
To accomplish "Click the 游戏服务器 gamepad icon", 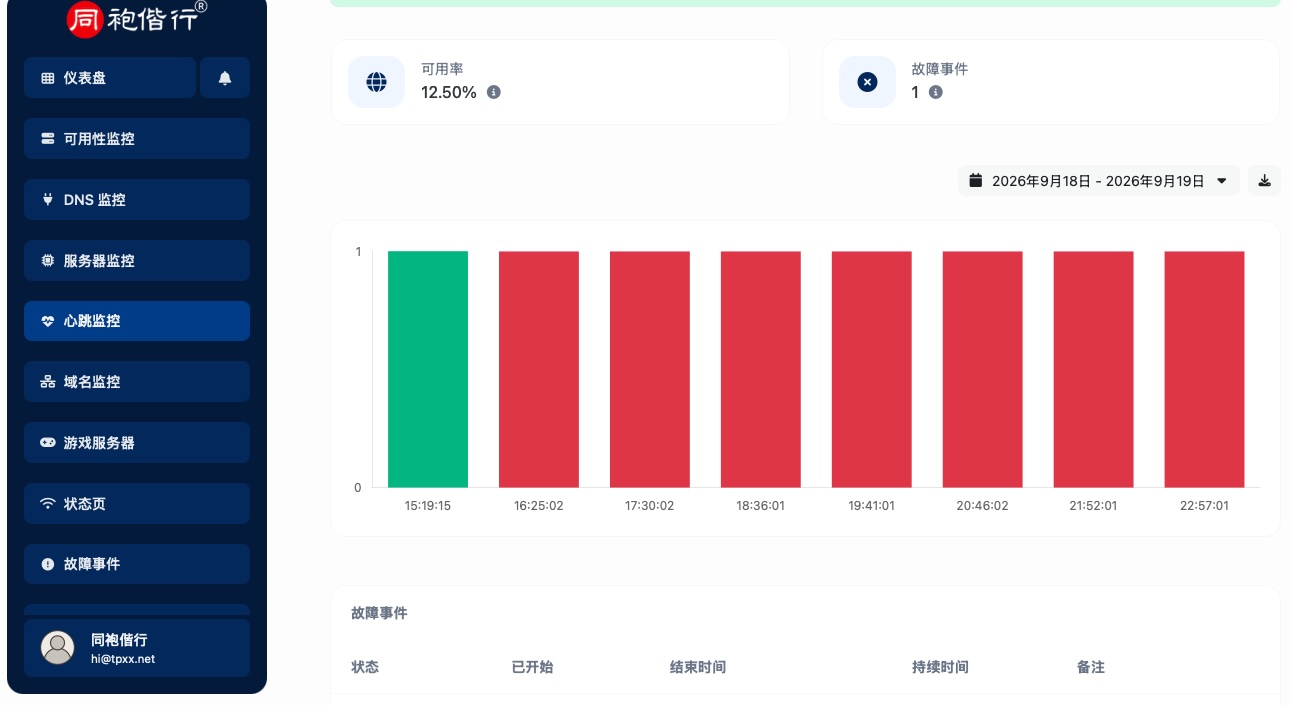I will [x=48, y=443].
